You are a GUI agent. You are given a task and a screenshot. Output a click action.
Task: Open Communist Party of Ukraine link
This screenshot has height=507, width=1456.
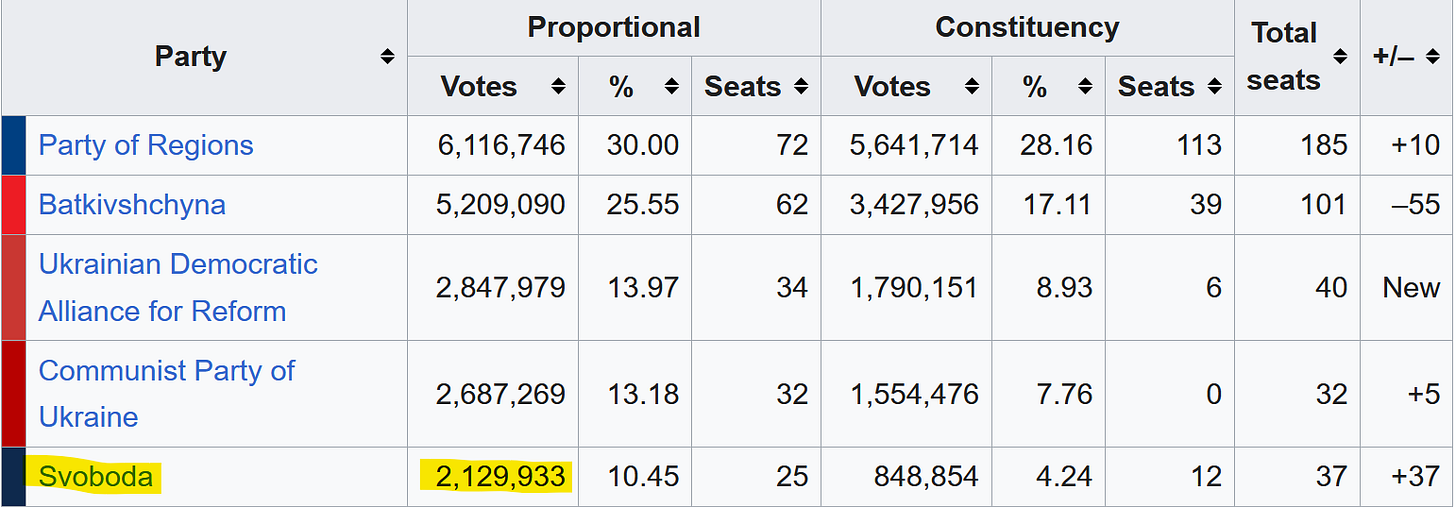(x=167, y=393)
